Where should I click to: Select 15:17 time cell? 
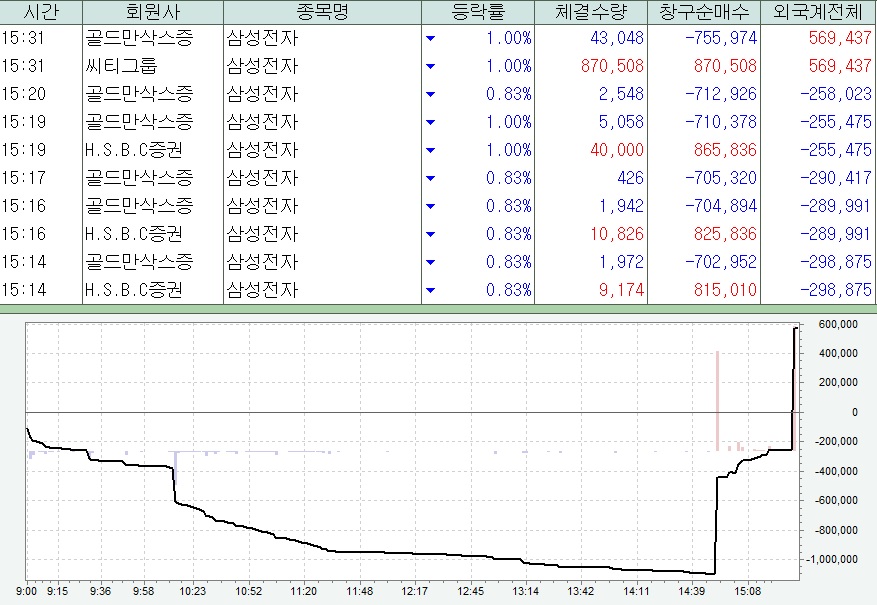[23, 178]
